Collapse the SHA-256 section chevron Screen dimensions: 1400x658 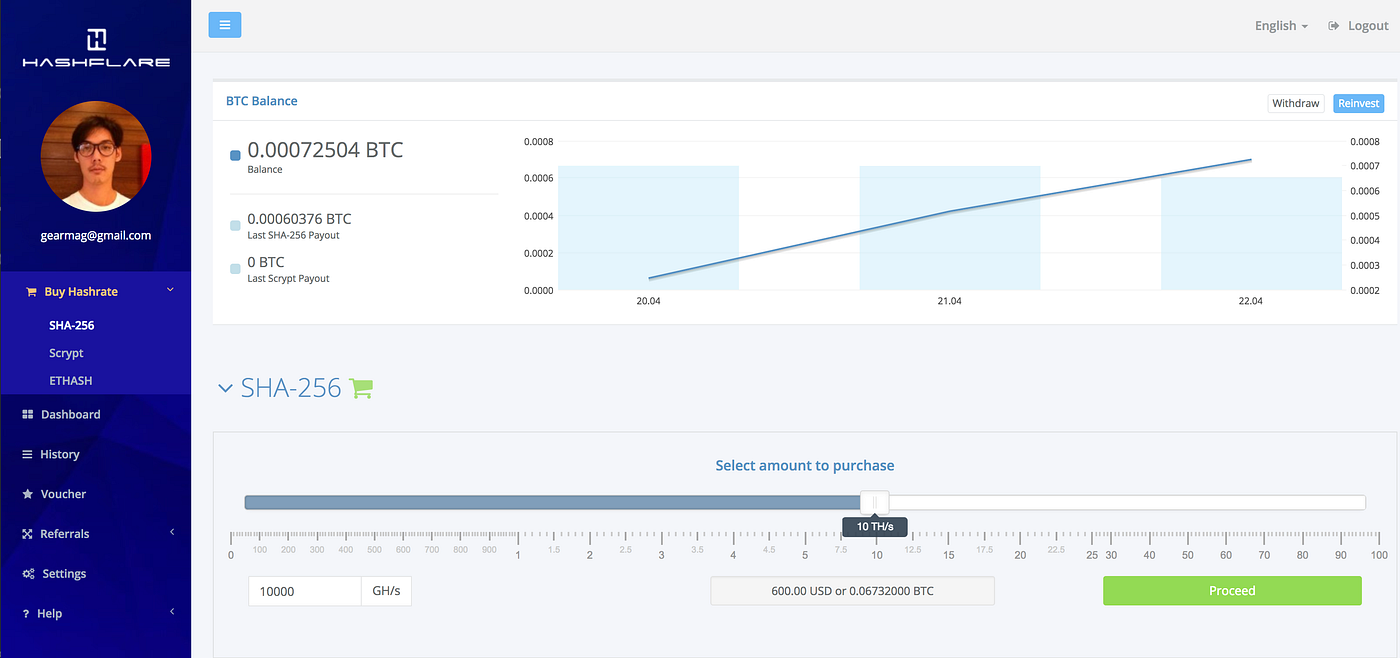pyautogui.click(x=225, y=388)
